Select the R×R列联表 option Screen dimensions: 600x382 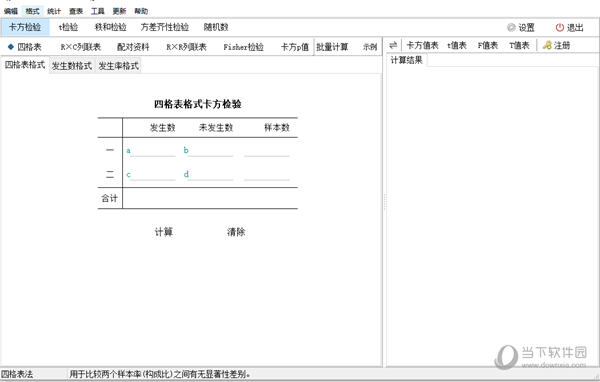186,47
